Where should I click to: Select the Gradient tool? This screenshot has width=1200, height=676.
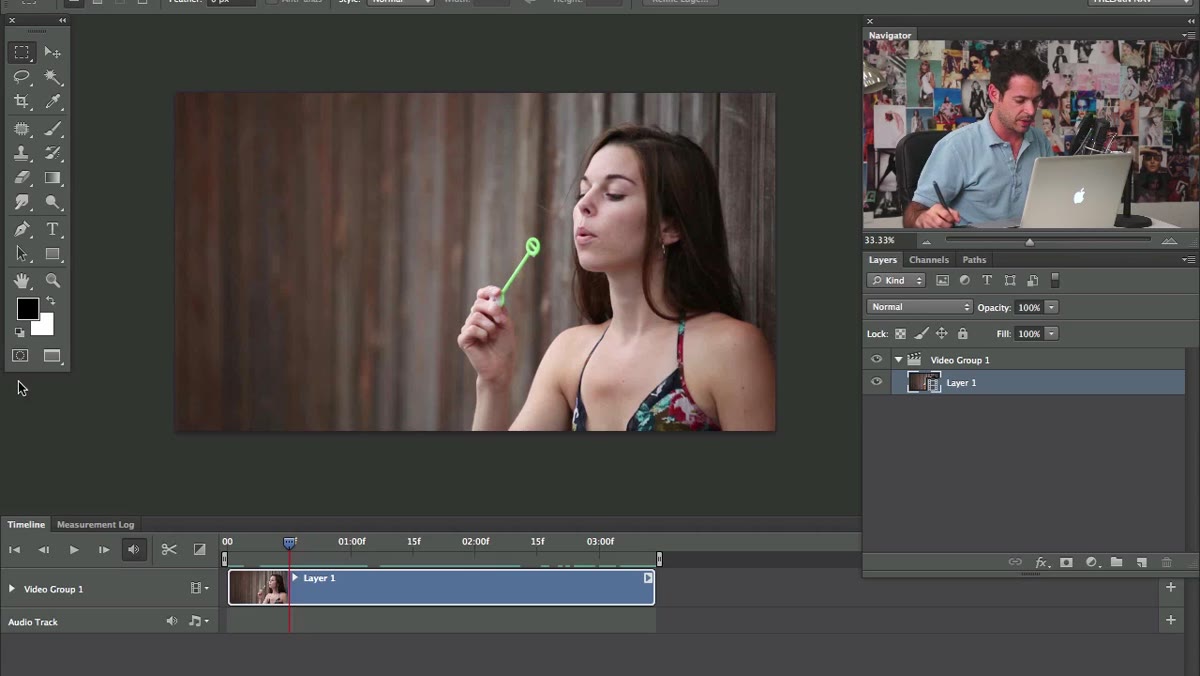(53, 178)
